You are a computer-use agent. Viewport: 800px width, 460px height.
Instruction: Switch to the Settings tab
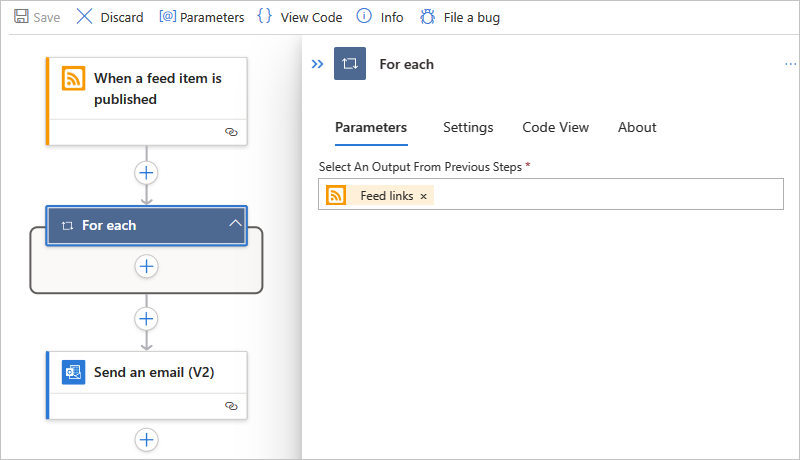(468, 127)
